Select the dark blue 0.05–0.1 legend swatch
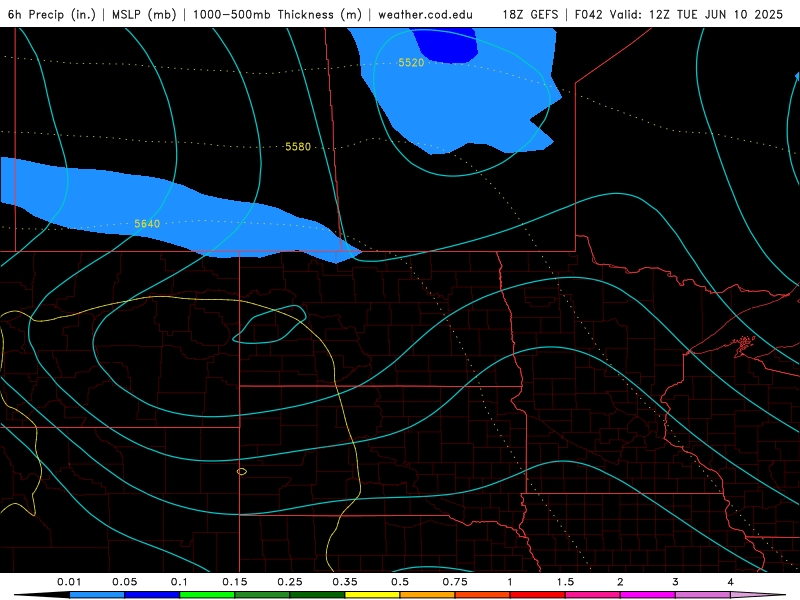Screen dimensions: 800x600 (152, 595)
